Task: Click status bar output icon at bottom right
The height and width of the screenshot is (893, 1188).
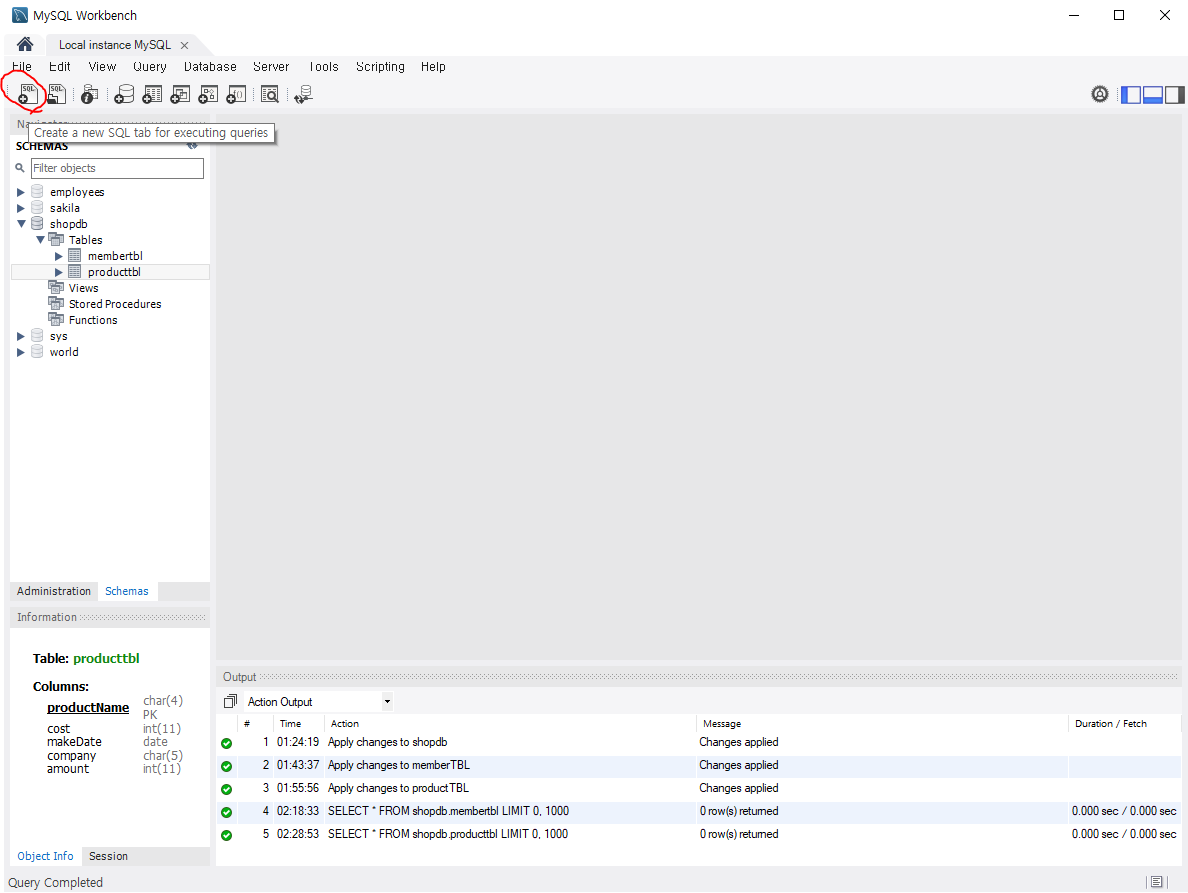Action: pyautogui.click(x=1156, y=882)
